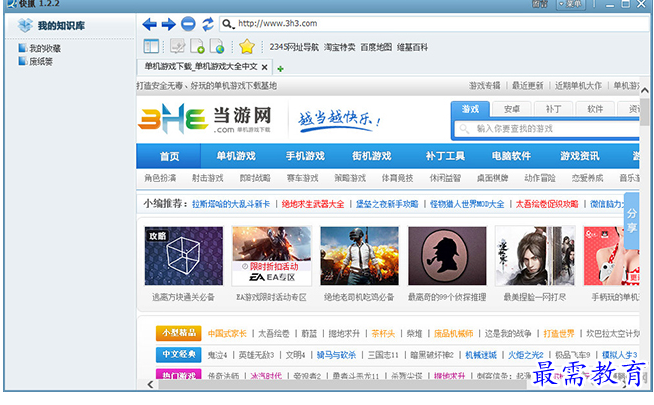Viewport: 654px width, 405px height.
Task: Open 游戏资讯 in the blue navigation bar
Action: [580, 156]
